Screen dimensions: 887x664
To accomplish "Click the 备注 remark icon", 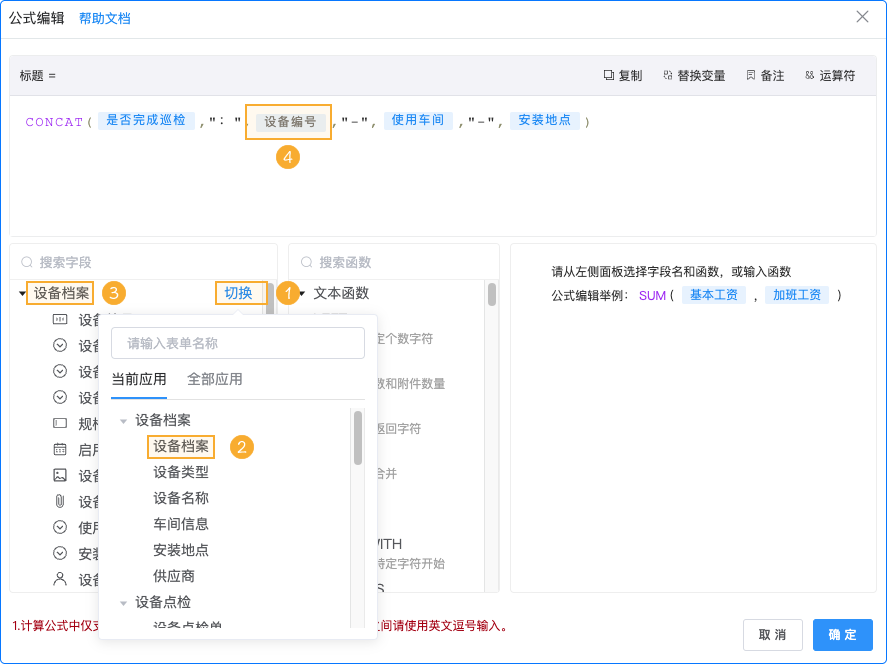I will (x=750, y=74).
